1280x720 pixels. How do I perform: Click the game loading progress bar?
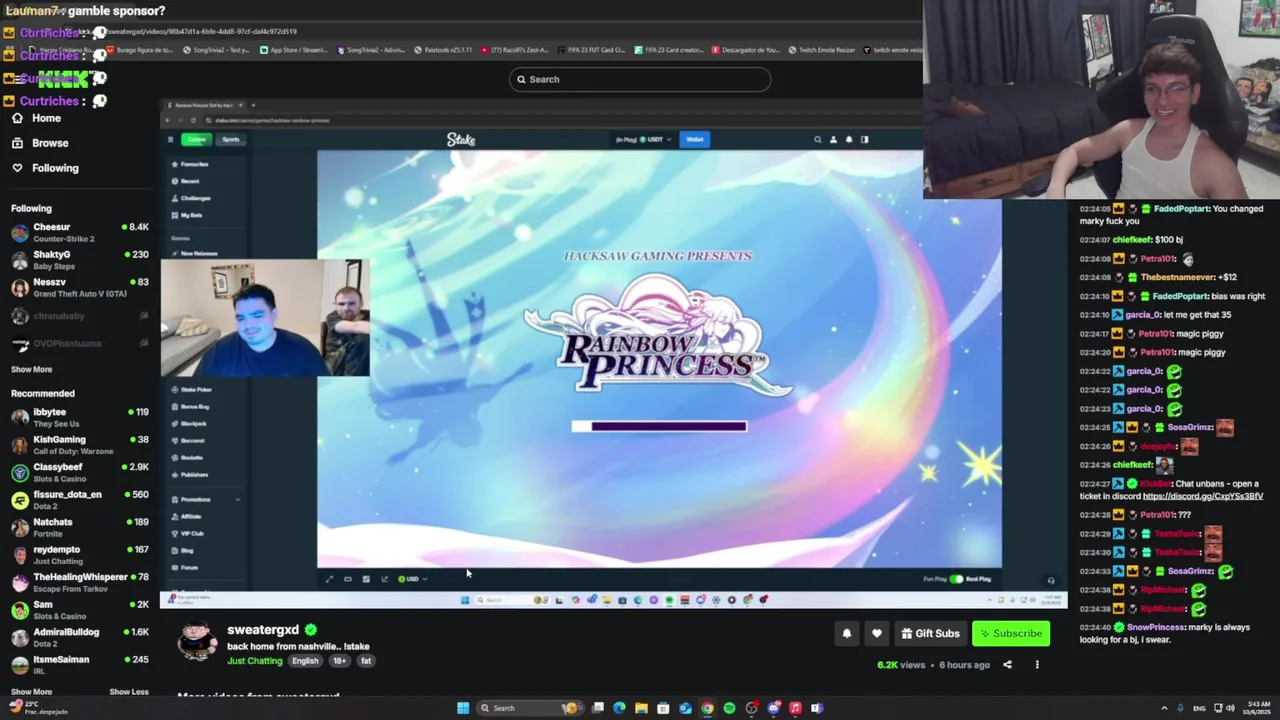[659, 426]
